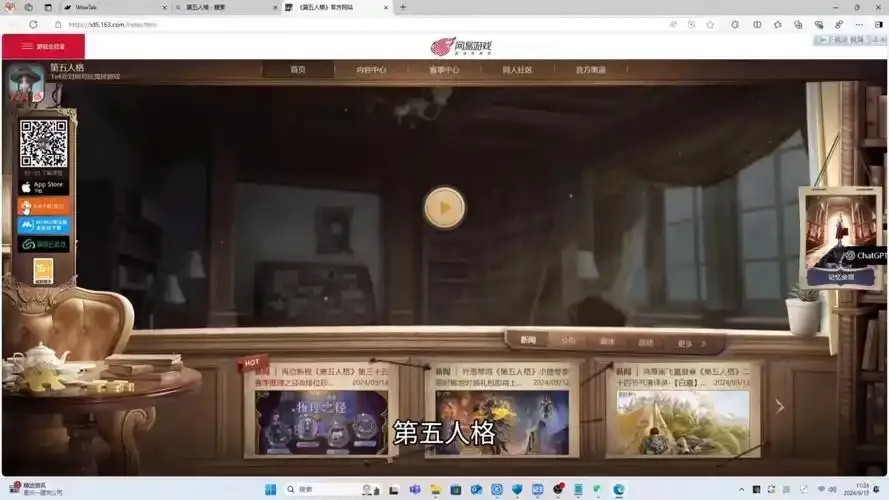Reload the page with refresh icon
This screenshot has height=500, width=889.
tap(33, 24)
